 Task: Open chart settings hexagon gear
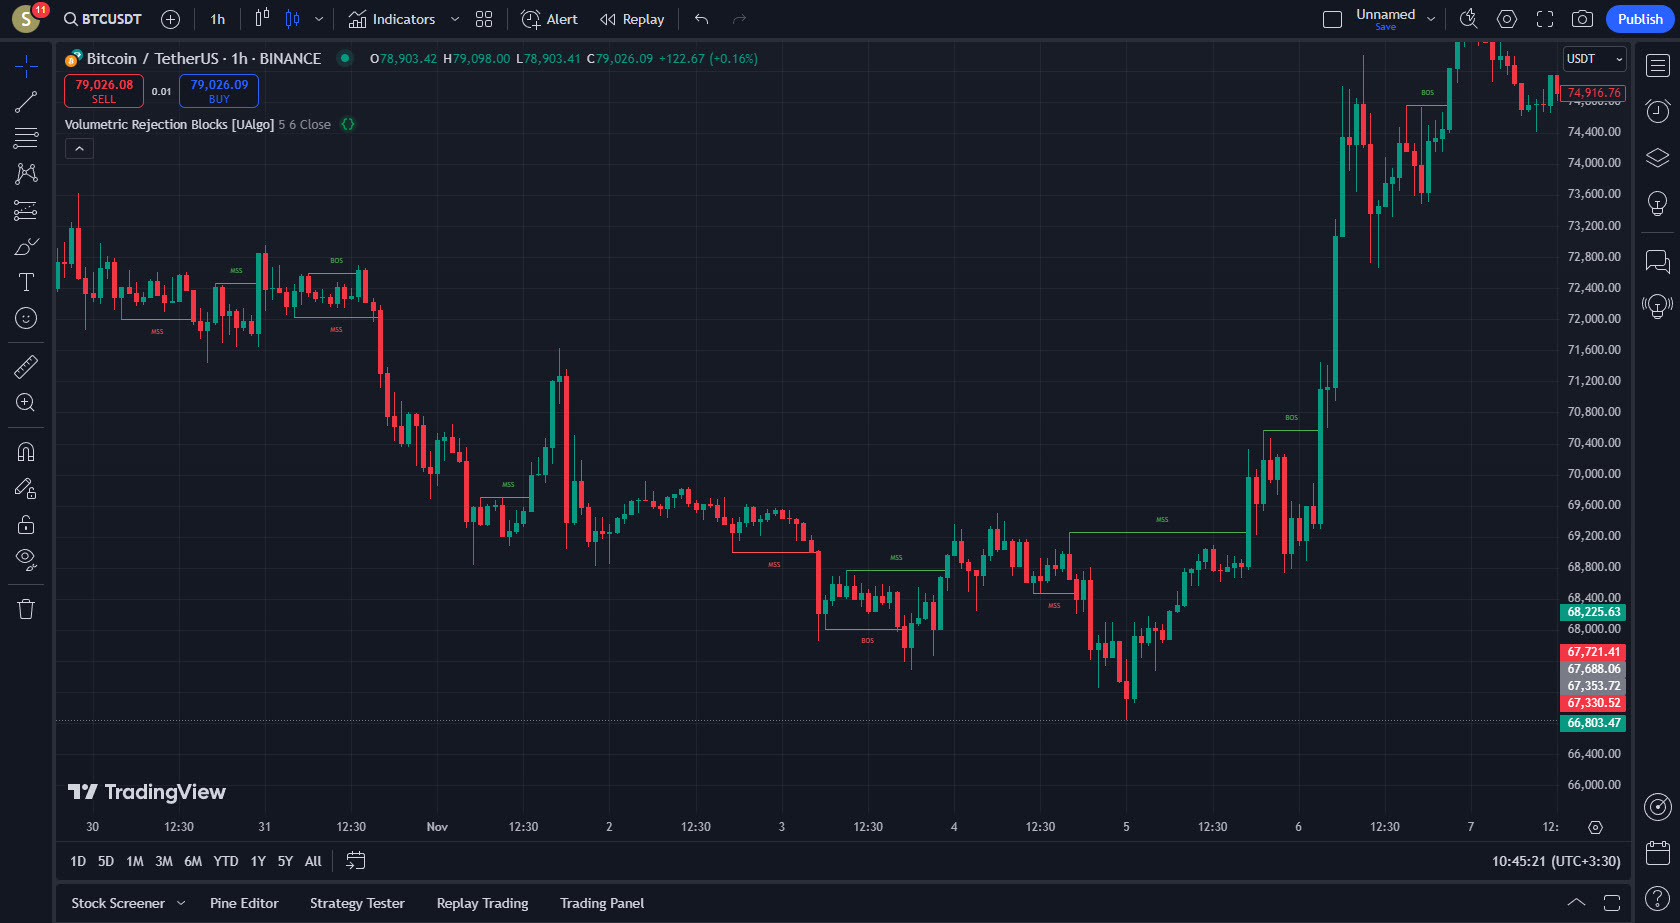coord(1507,19)
